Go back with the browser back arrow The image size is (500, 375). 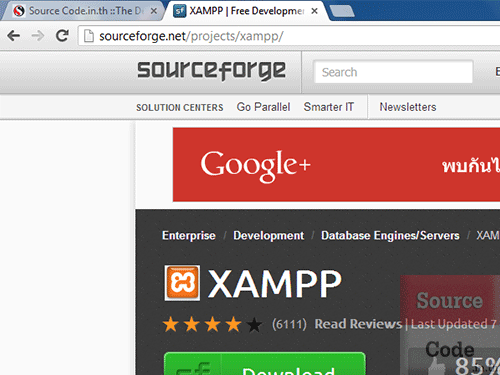pyautogui.click(x=14, y=36)
